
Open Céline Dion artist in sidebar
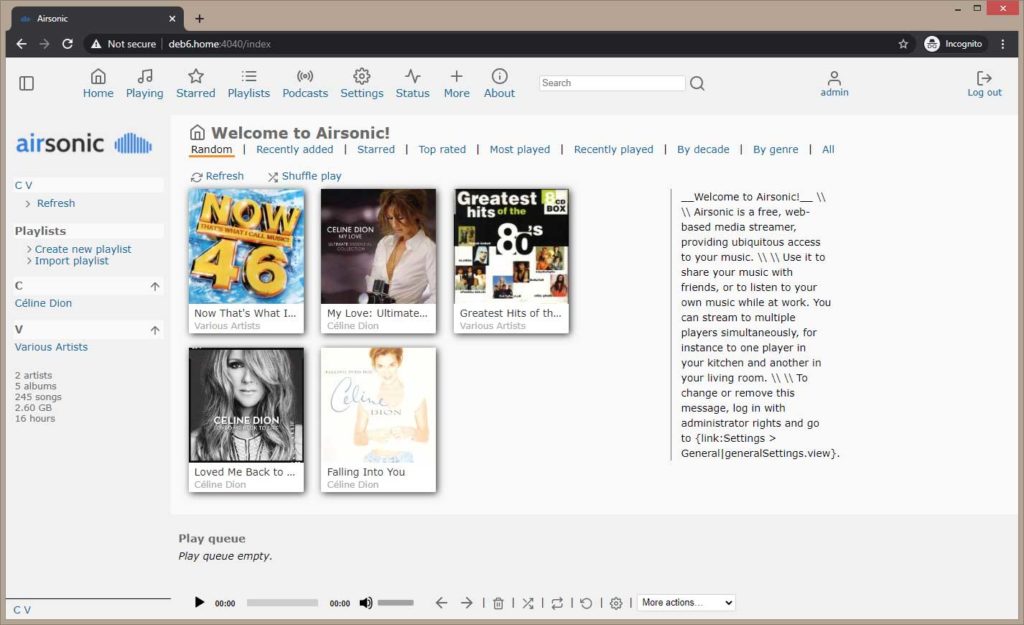pyautogui.click(x=43, y=303)
